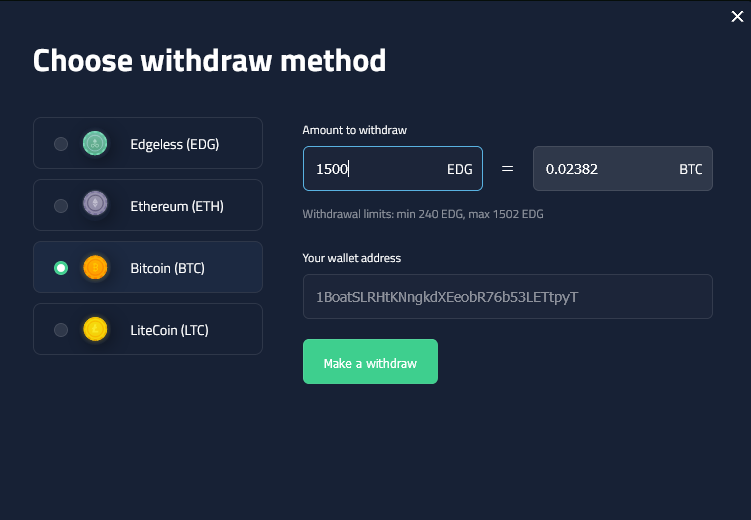Click the BTC suffix in converted field
Screen dimensions: 751x520
691,169
